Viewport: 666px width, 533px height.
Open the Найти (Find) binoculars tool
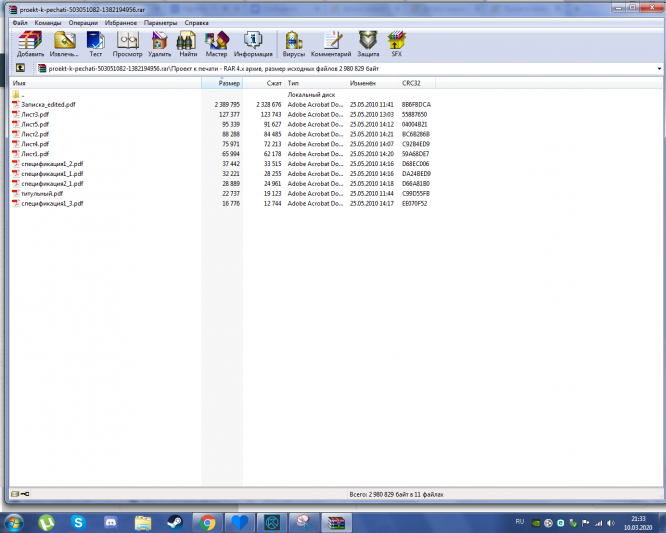point(188,44)
